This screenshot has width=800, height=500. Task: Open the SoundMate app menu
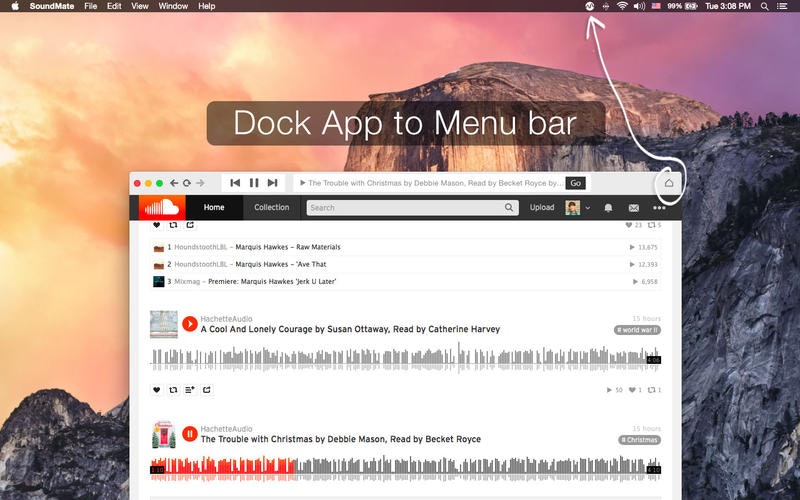[52, 6]
